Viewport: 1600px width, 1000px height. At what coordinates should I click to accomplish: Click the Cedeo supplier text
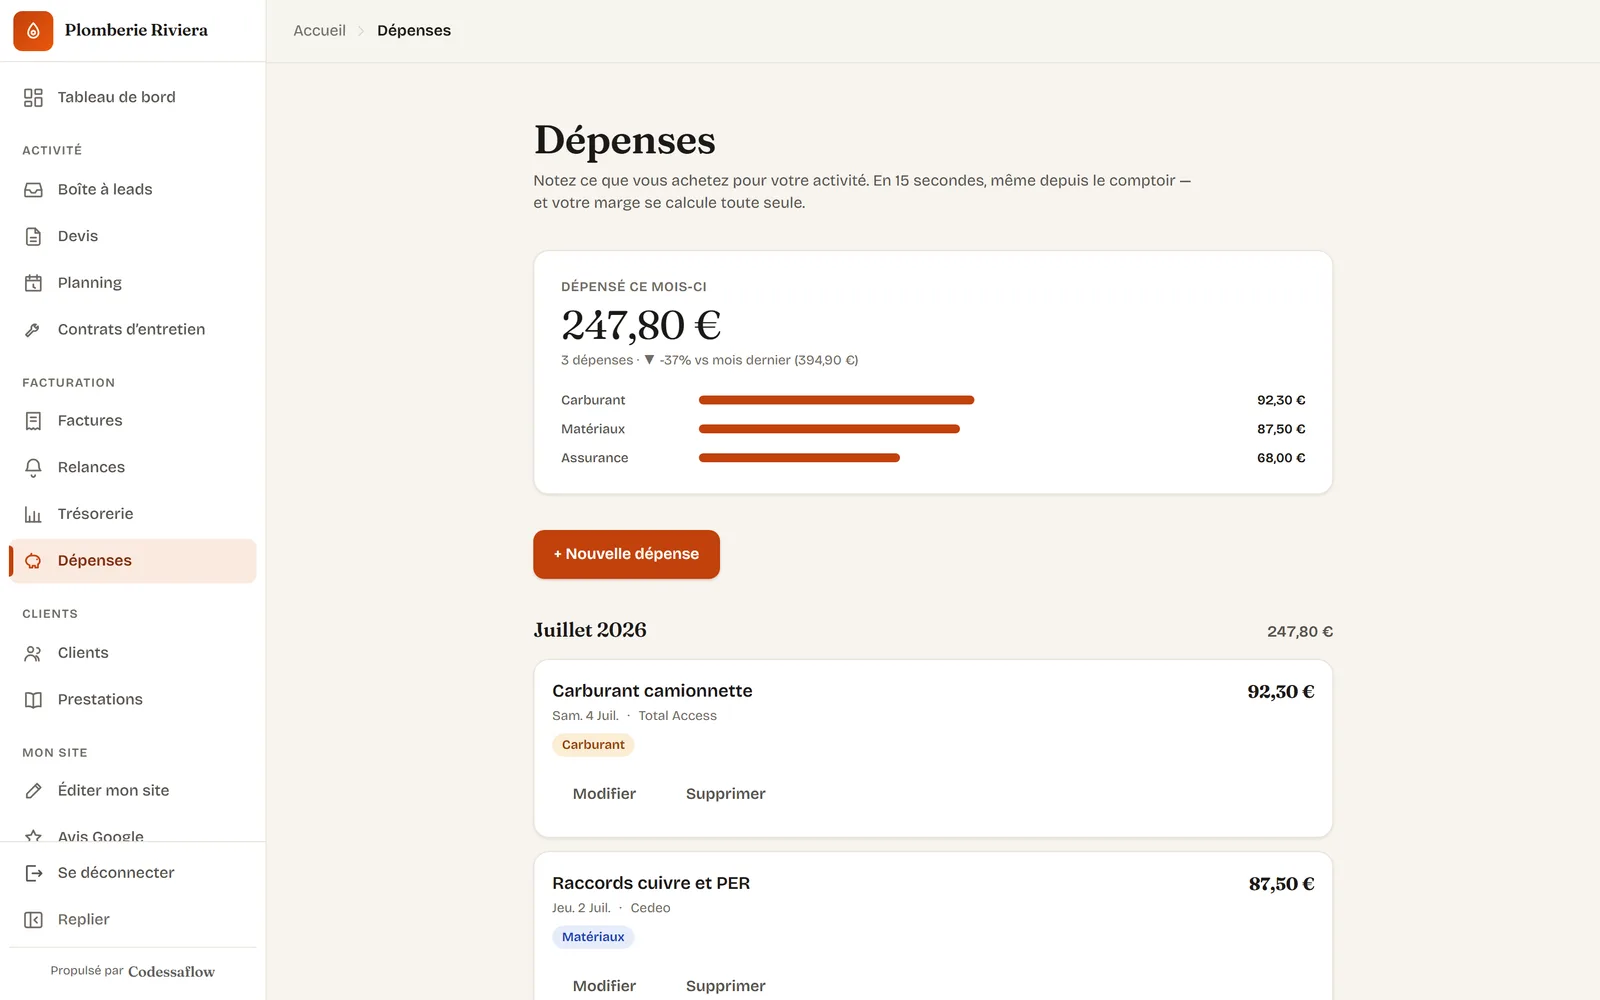[x=650, y=908]
